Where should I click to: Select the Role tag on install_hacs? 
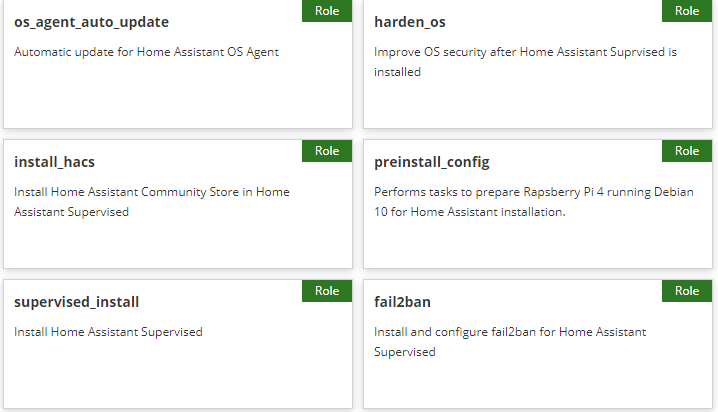click(327, 151)
